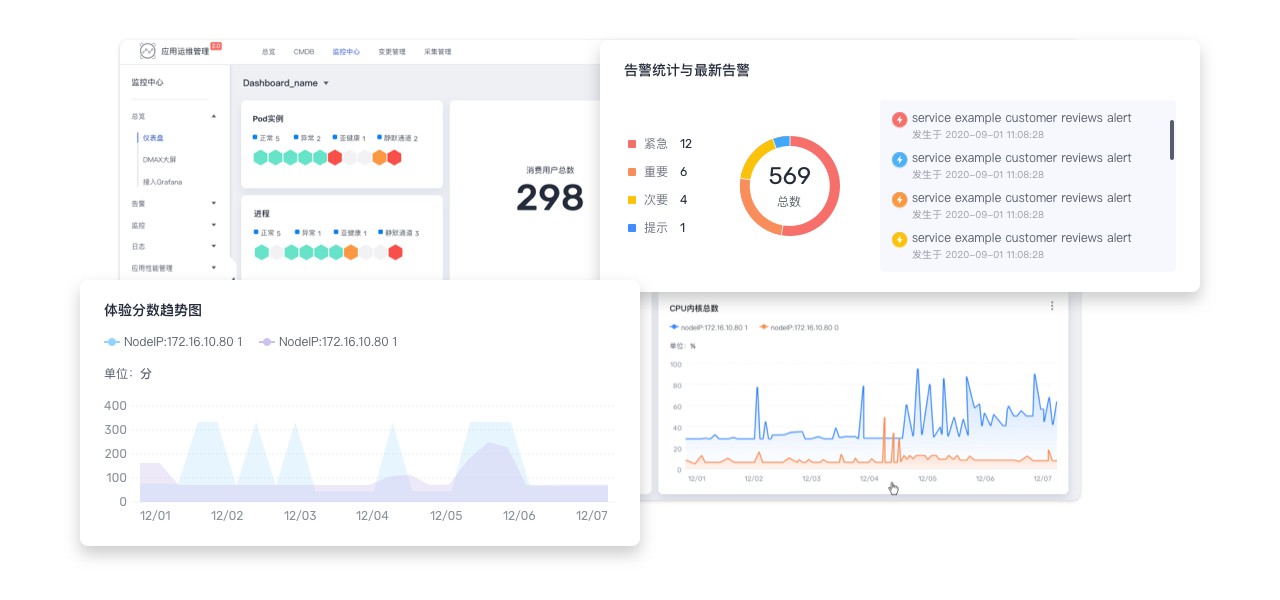
Task: Open DMAX大屏 in the sidebar
Action: pyautogui.click(x=160, y=160)
